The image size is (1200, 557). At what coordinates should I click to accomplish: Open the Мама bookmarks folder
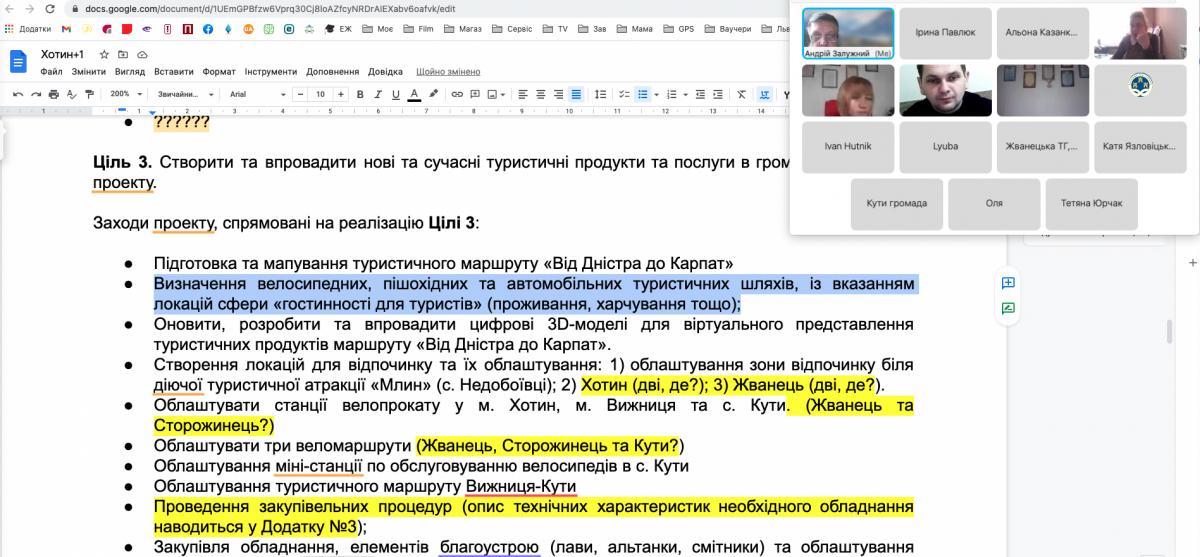pos(636,29)
